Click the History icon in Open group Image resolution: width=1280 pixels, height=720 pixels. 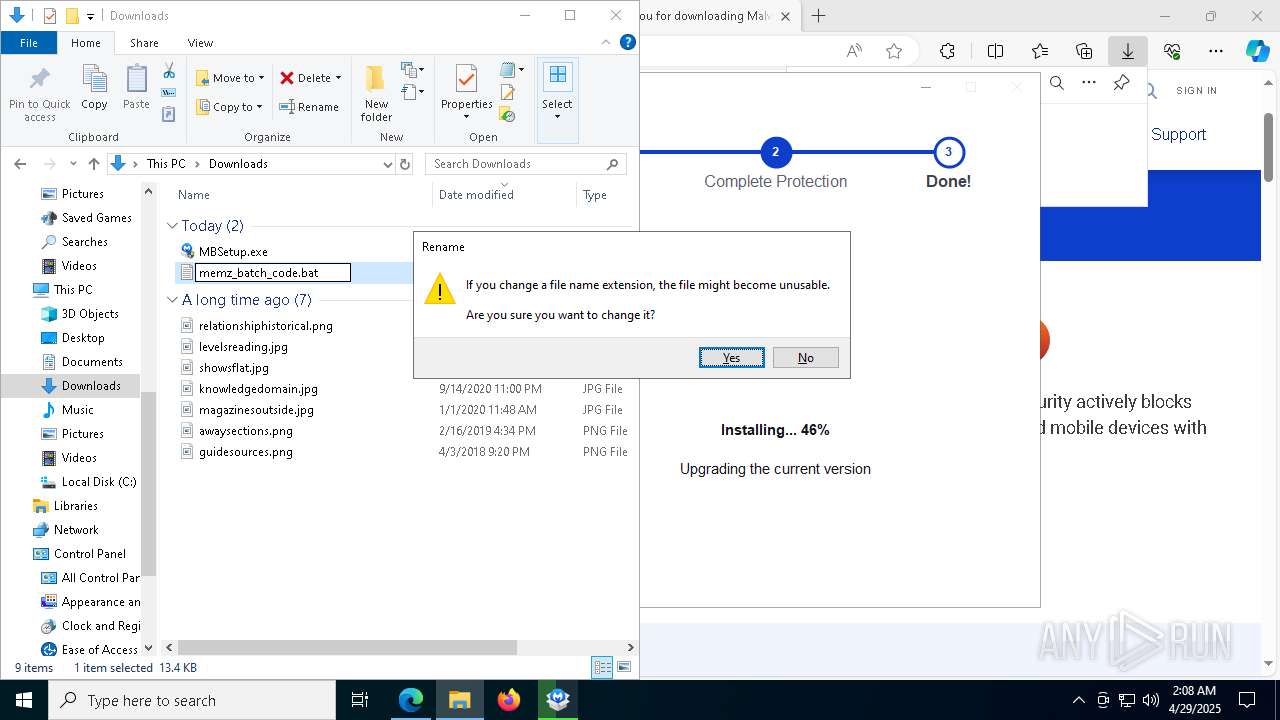coord(507,114)
